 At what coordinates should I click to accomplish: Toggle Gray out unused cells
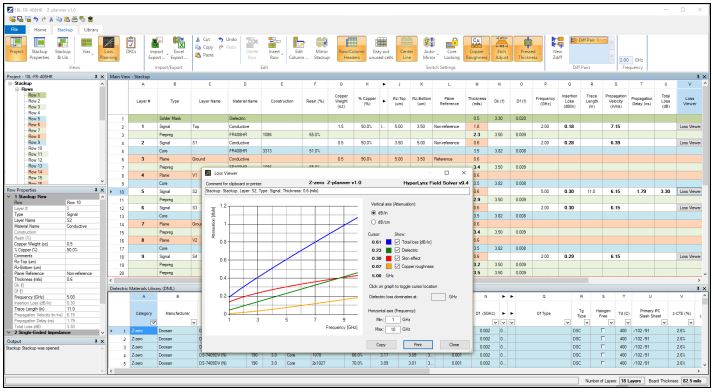(381, 49)
